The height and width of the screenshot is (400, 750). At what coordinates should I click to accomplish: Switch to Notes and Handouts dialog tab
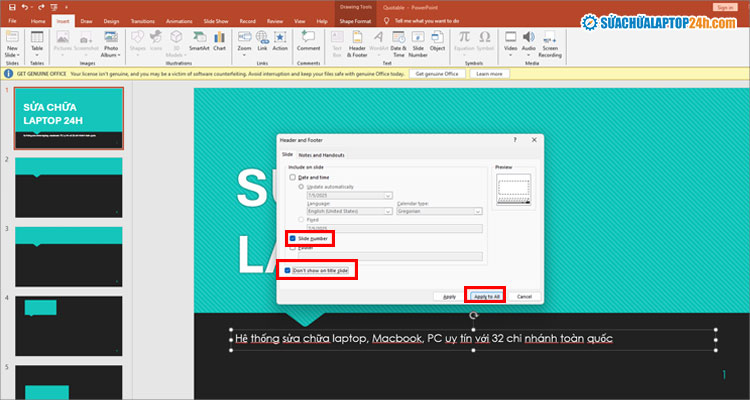(321, 155)
